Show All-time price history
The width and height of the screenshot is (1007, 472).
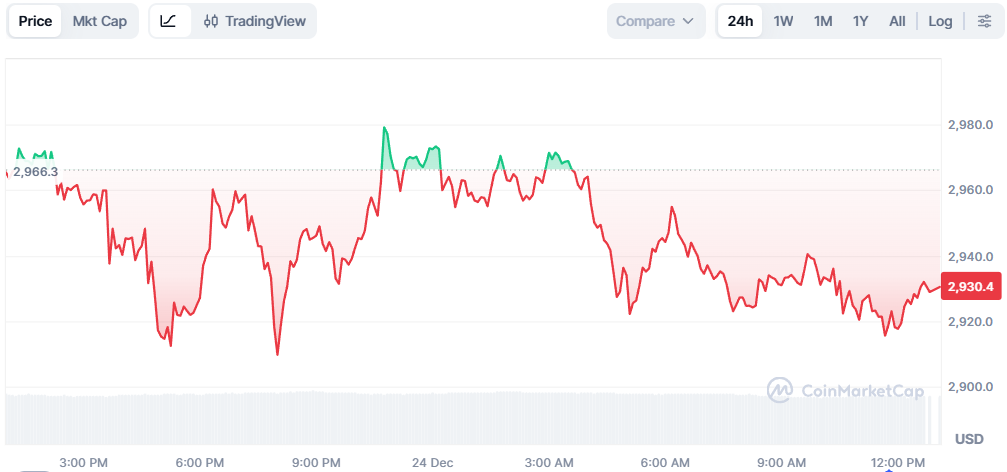pos(897,21)
